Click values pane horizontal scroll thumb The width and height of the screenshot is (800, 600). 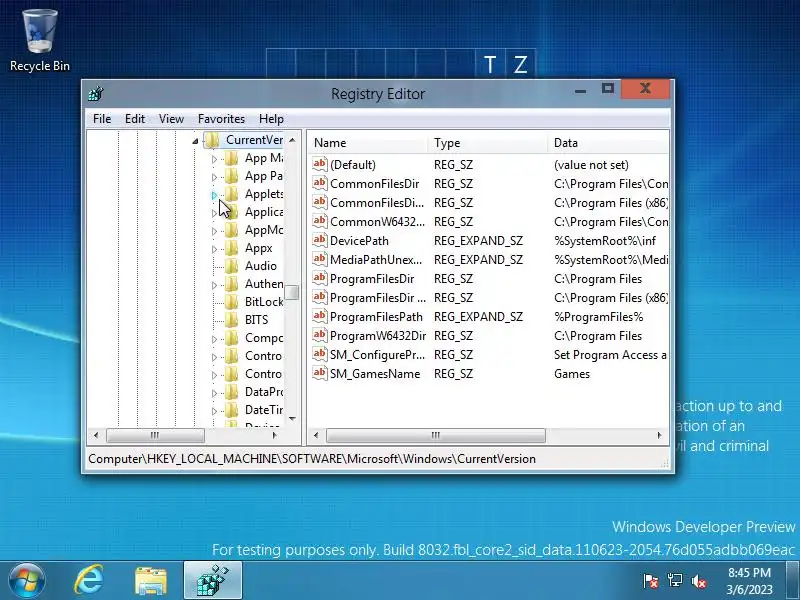(x=436, y=435)
